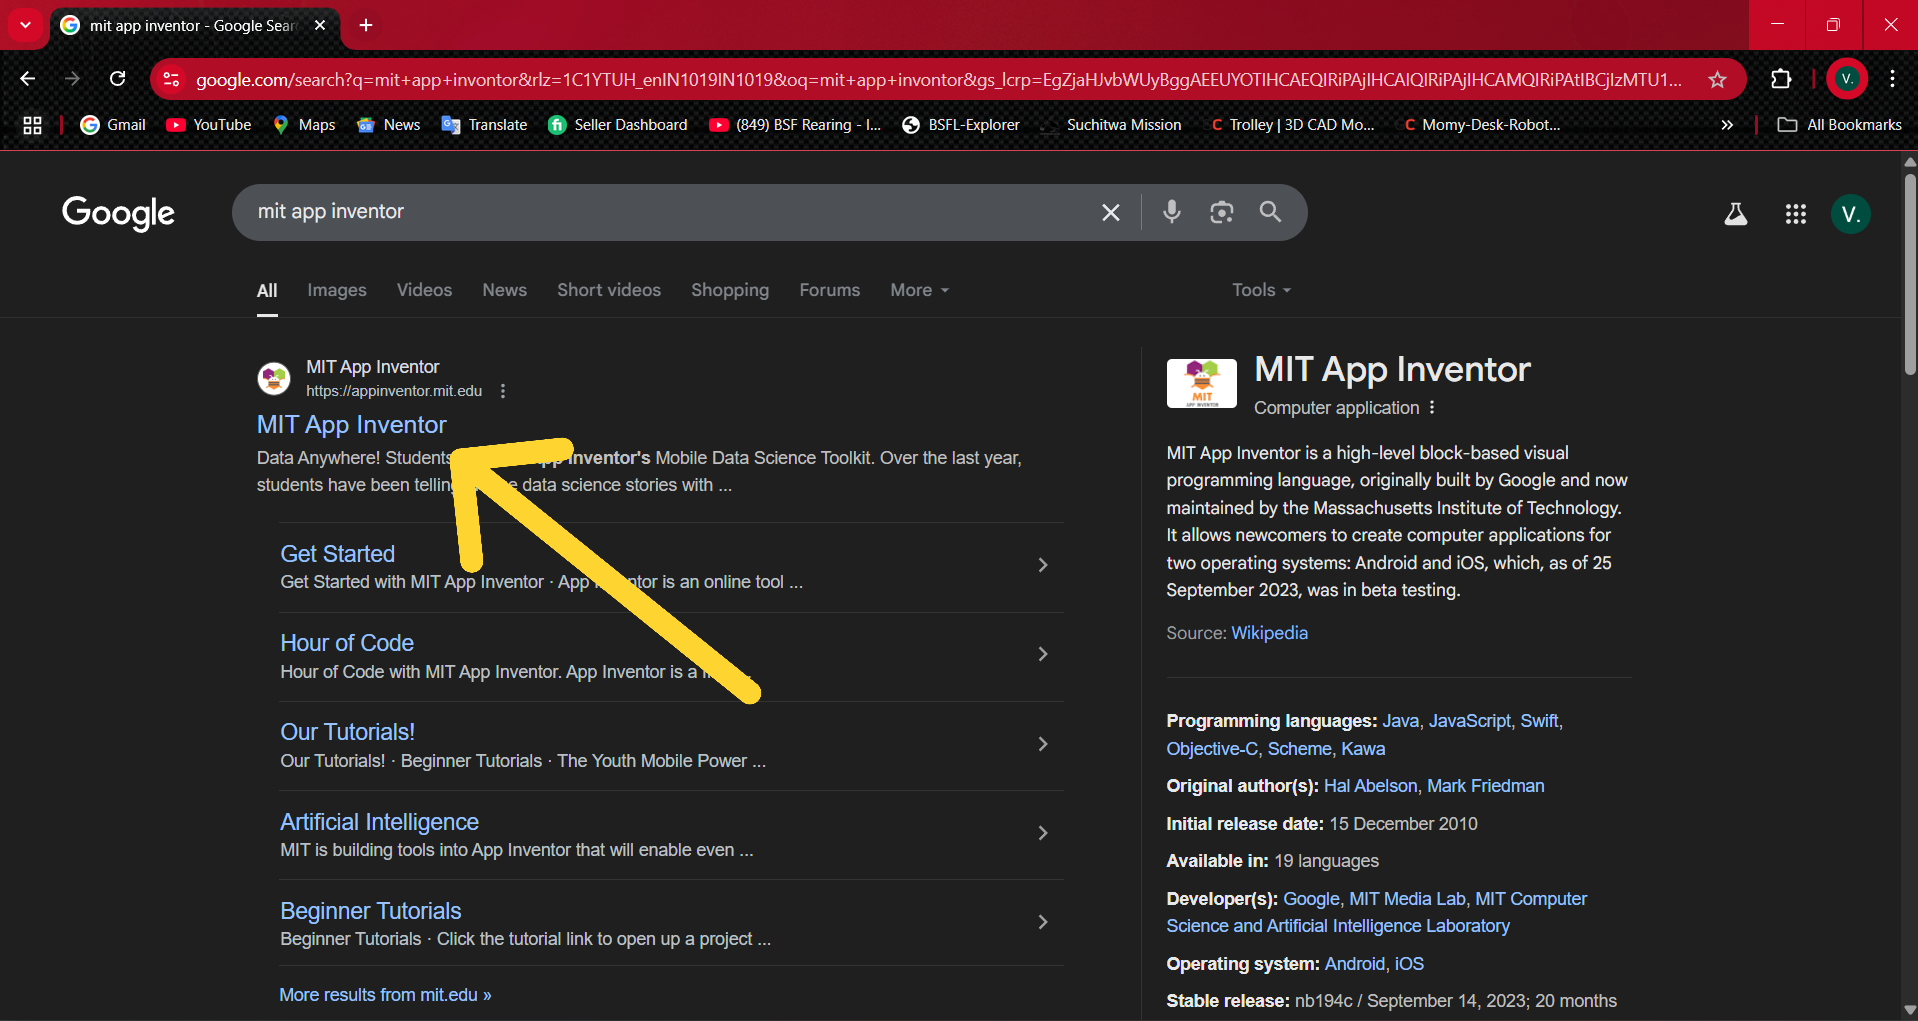
Task: View site information icon in address bar
Action: pyautogui.click(x=171, y=79)
